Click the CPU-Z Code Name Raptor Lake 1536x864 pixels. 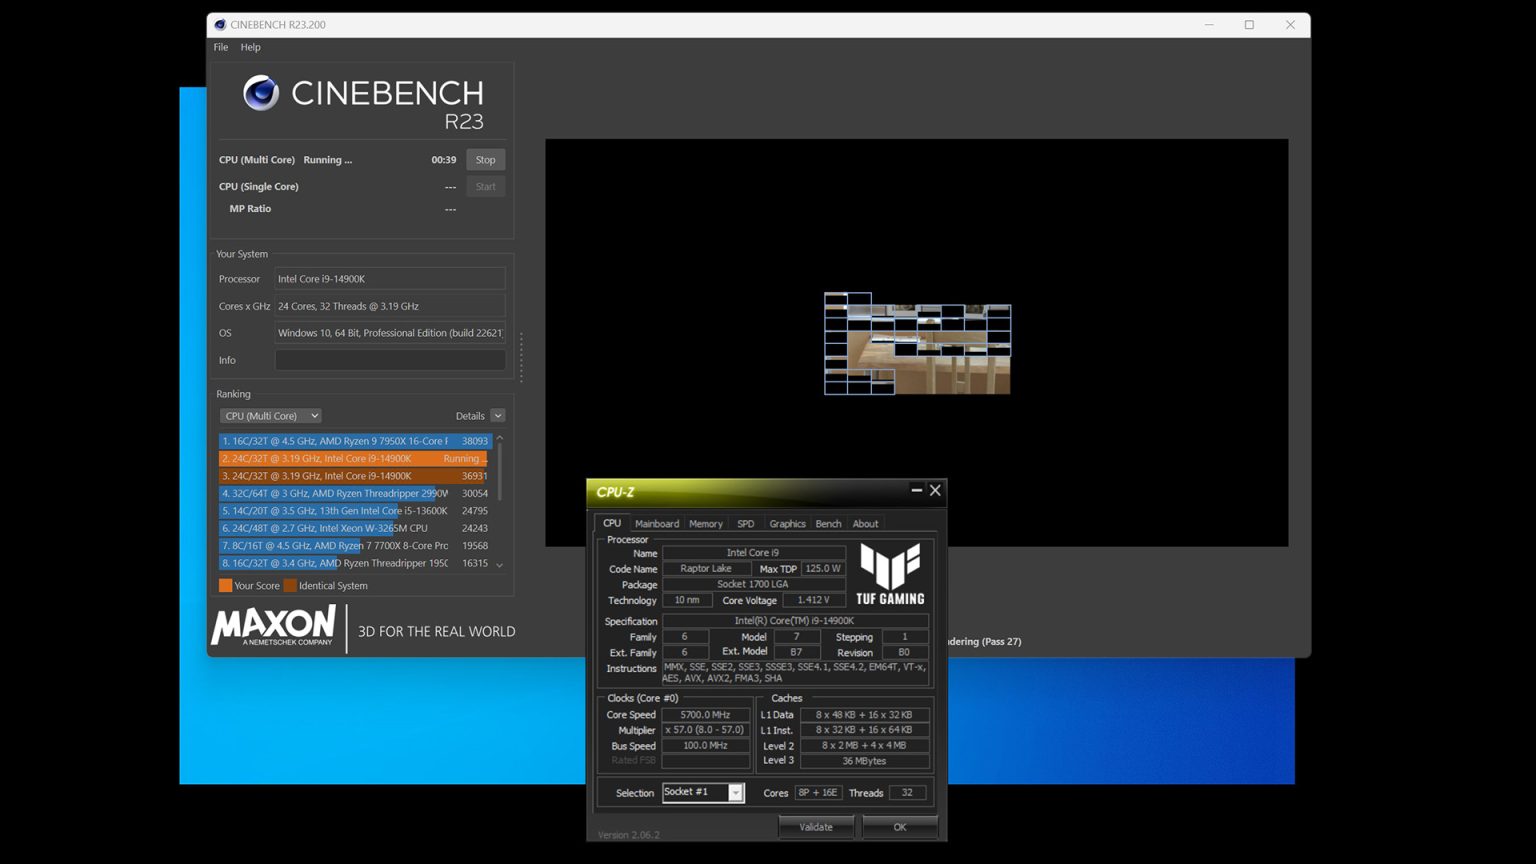(x=706, y=568)
